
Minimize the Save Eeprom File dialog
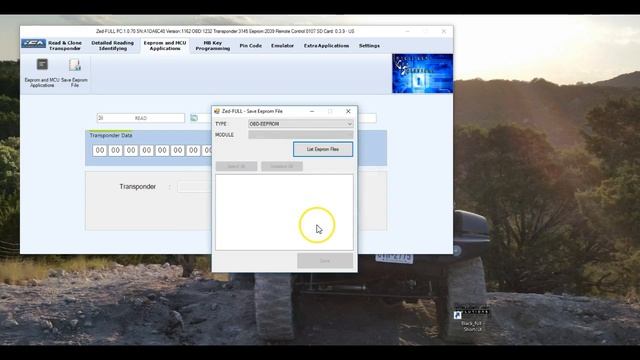click(x=312, y=111)
